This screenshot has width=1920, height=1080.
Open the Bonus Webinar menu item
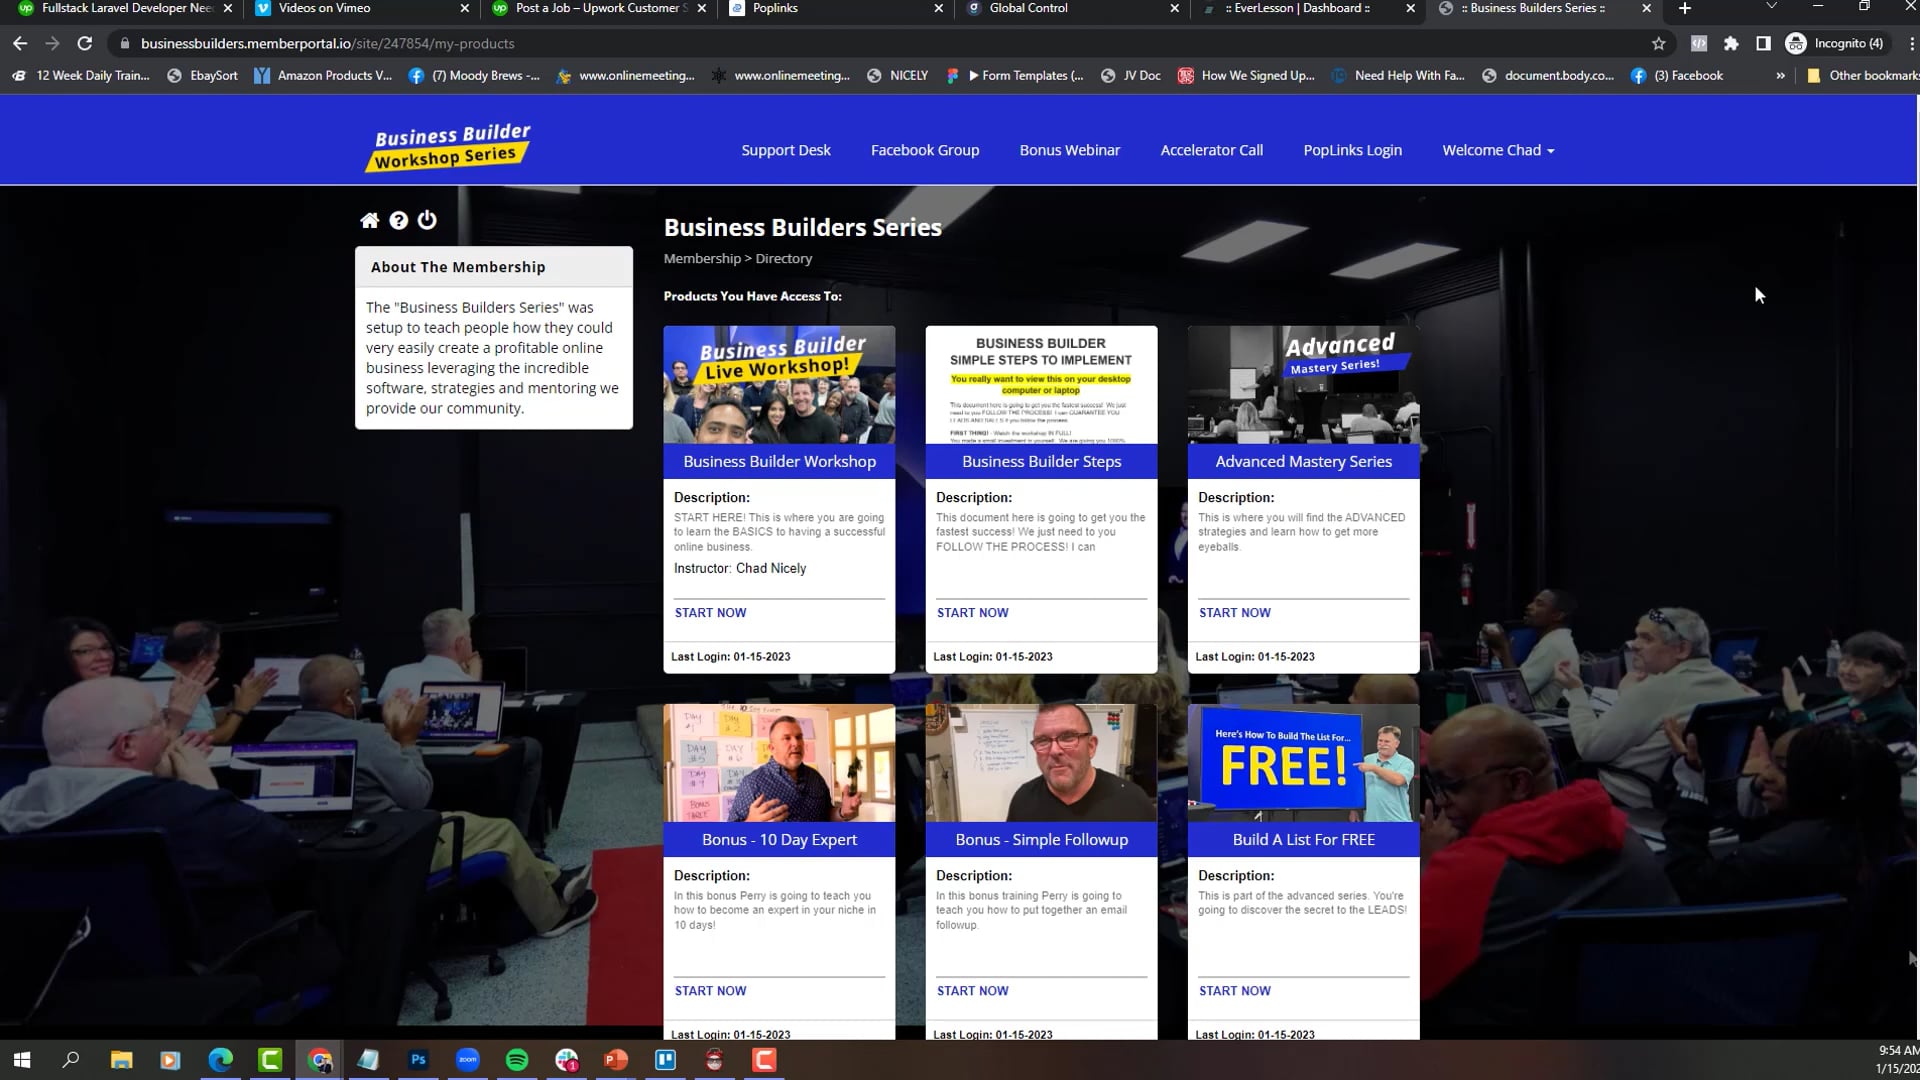click(1070, 150)
